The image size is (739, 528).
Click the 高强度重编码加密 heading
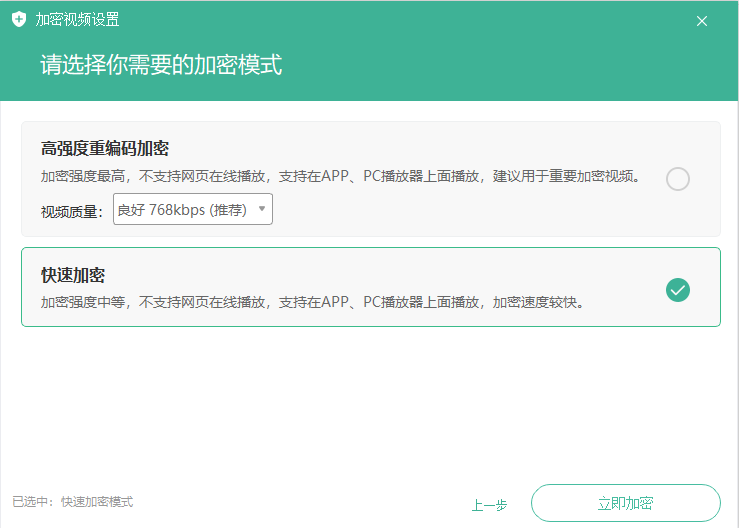tap(105, 149)
